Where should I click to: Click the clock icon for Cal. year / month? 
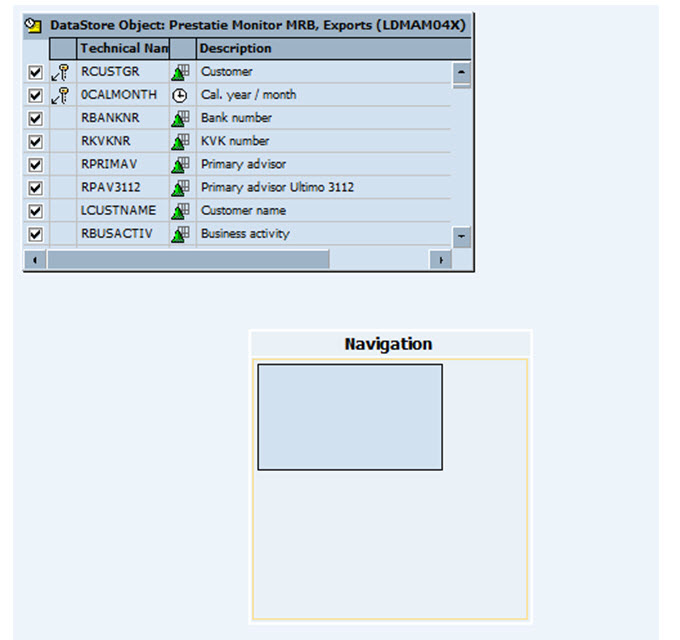coord(180,95)
